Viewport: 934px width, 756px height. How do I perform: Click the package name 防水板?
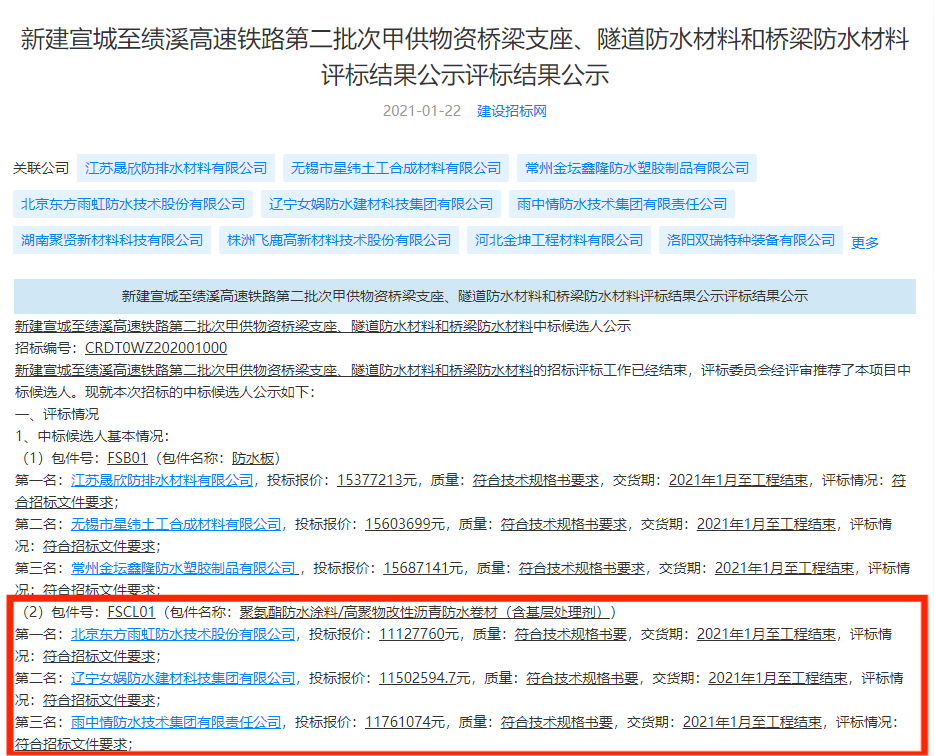click(253, 458)
